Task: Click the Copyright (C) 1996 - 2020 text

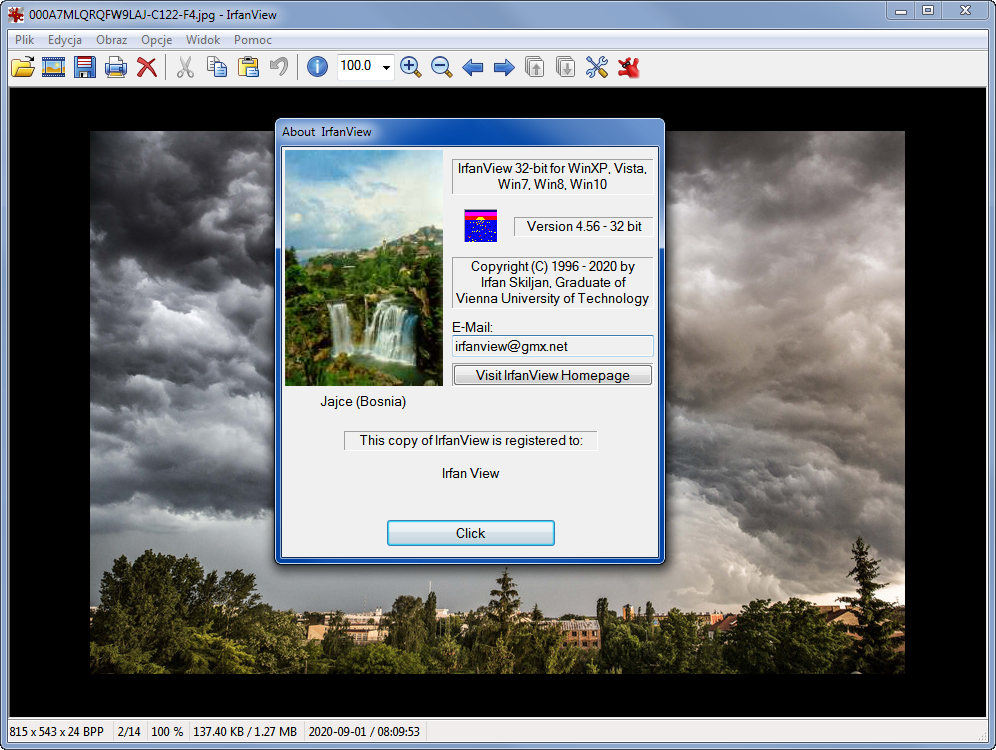Action: click(x=553, y=283)
